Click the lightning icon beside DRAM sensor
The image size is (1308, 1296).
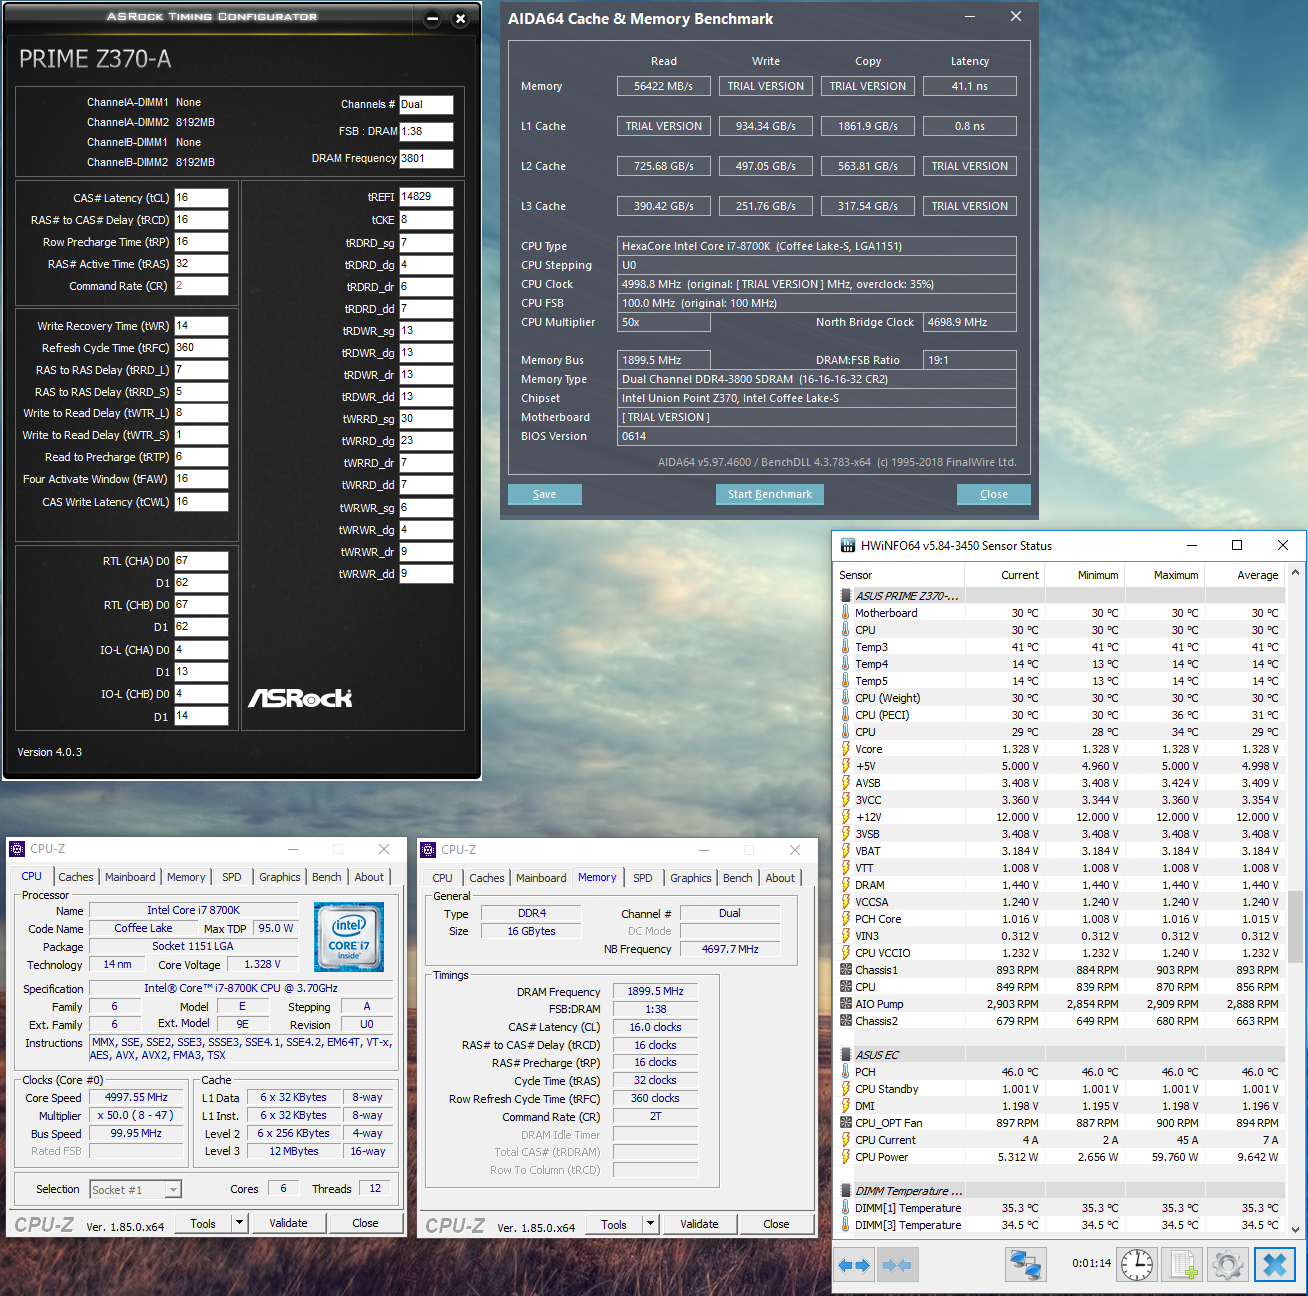click(x=846, y=885)
